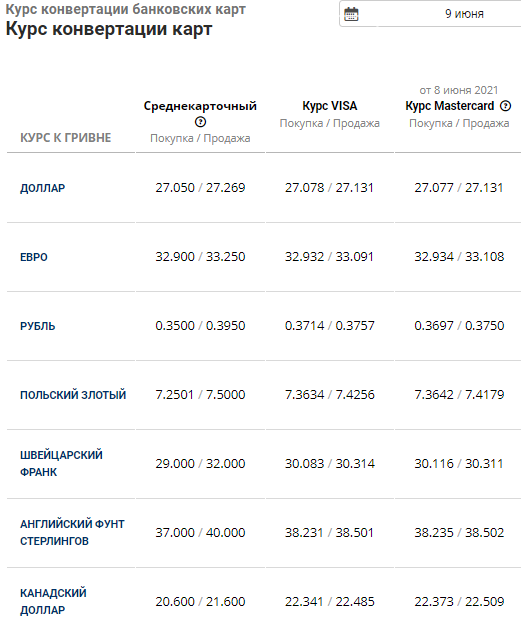
Task: Click the КАНАДСКИЙ ДОЛЛАР currency link
Action: [53, 601]
